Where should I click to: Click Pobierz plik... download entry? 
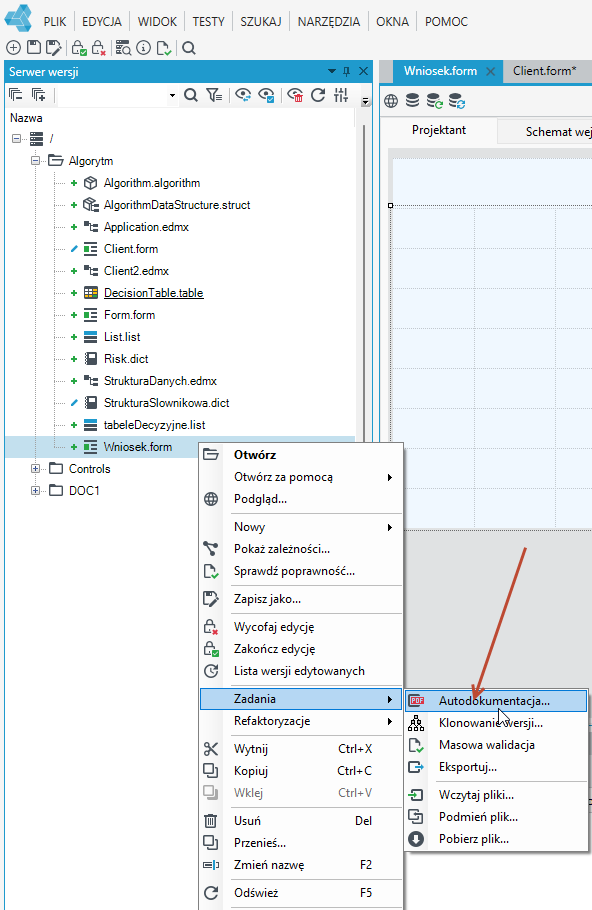pos(496,839)
